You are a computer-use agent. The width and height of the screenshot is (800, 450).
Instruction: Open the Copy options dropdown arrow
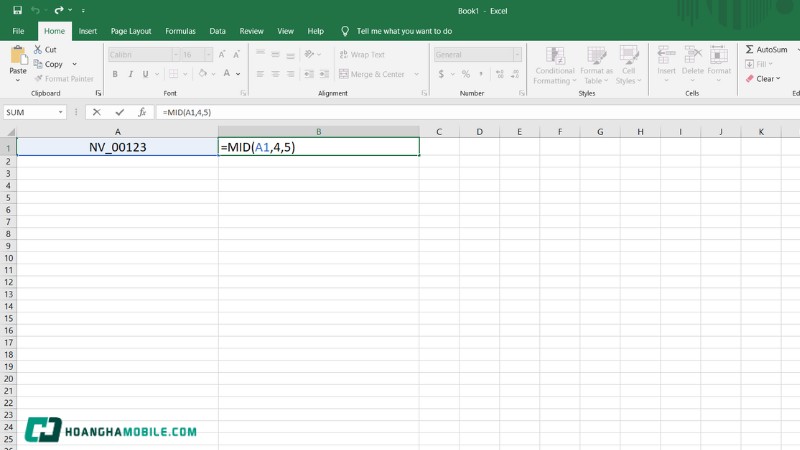tap(74, 64)
